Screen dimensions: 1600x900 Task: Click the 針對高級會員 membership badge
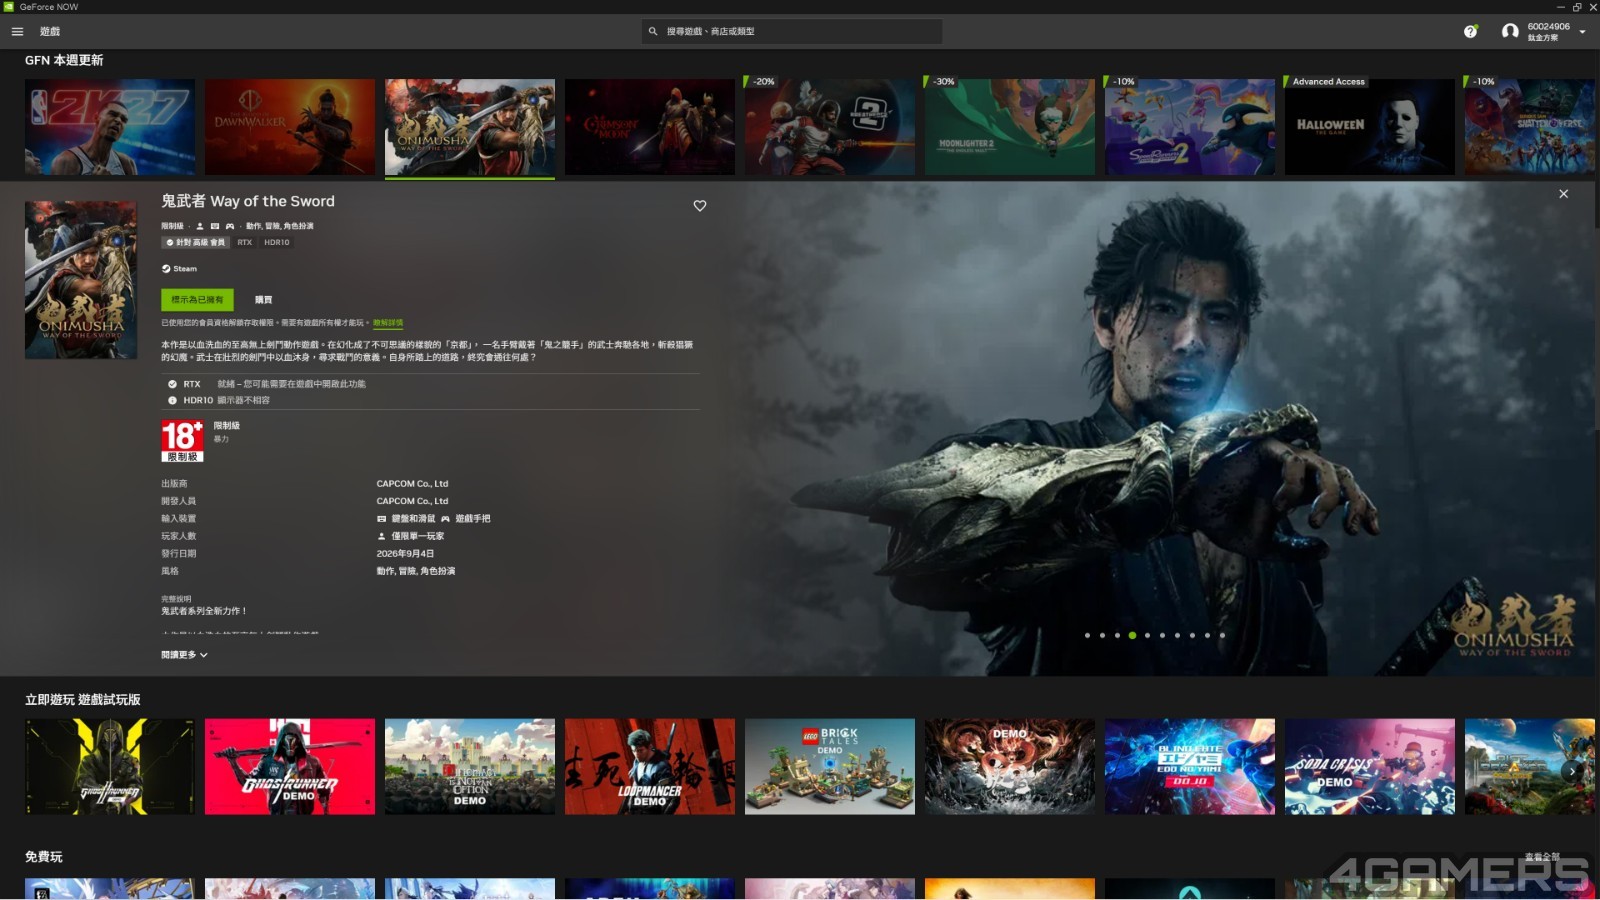196,242
